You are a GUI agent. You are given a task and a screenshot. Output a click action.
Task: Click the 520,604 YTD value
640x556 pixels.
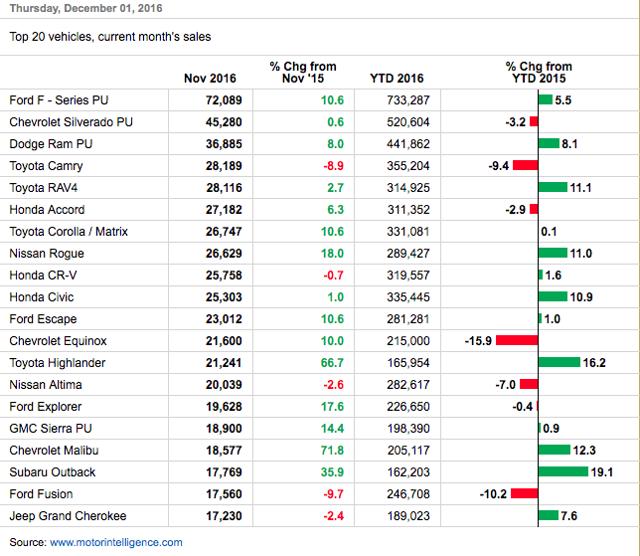408,122
